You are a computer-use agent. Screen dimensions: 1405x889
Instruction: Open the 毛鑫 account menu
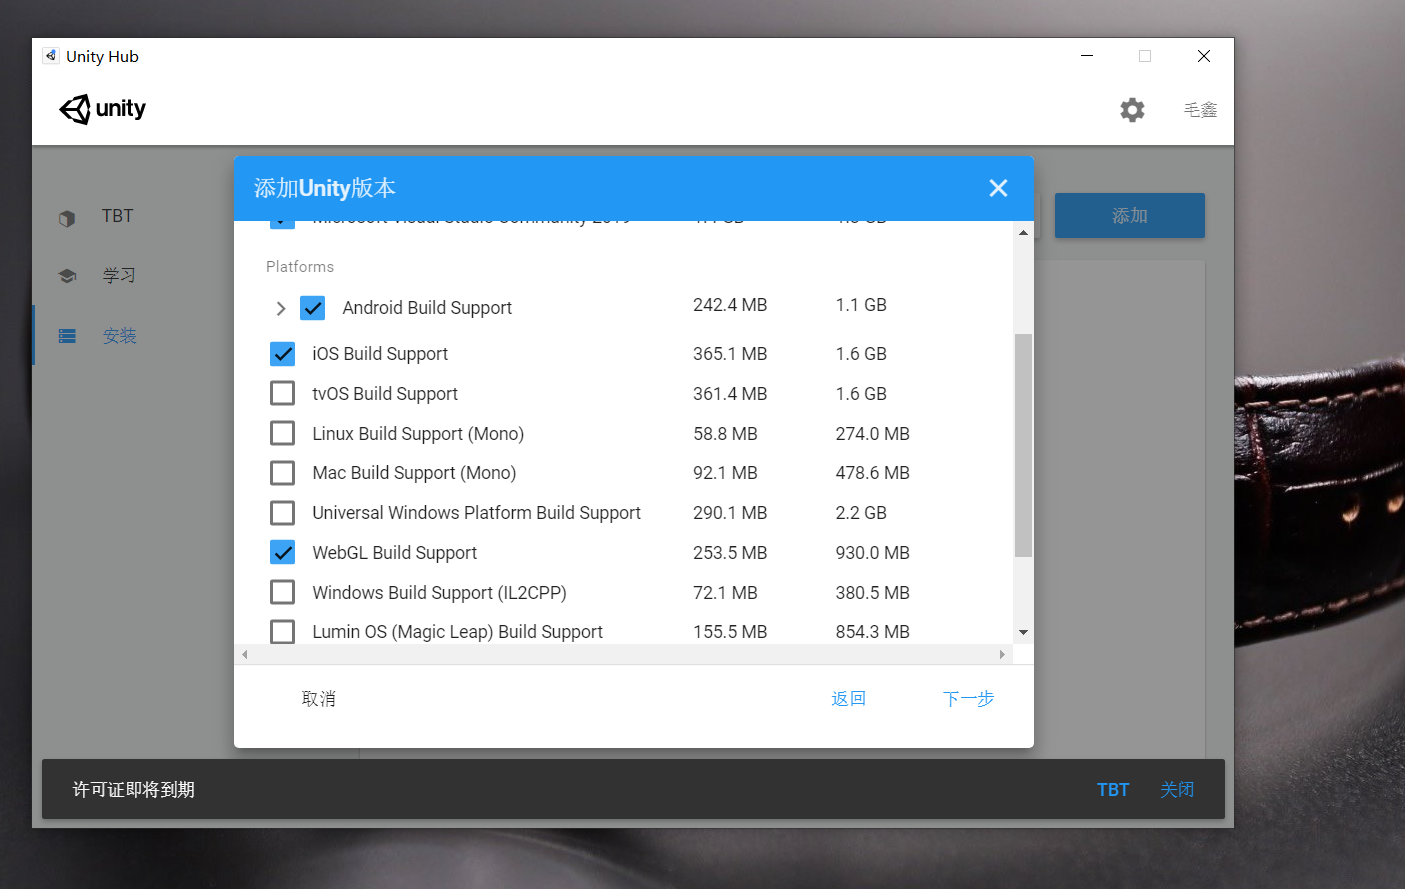pos(1200,110)
